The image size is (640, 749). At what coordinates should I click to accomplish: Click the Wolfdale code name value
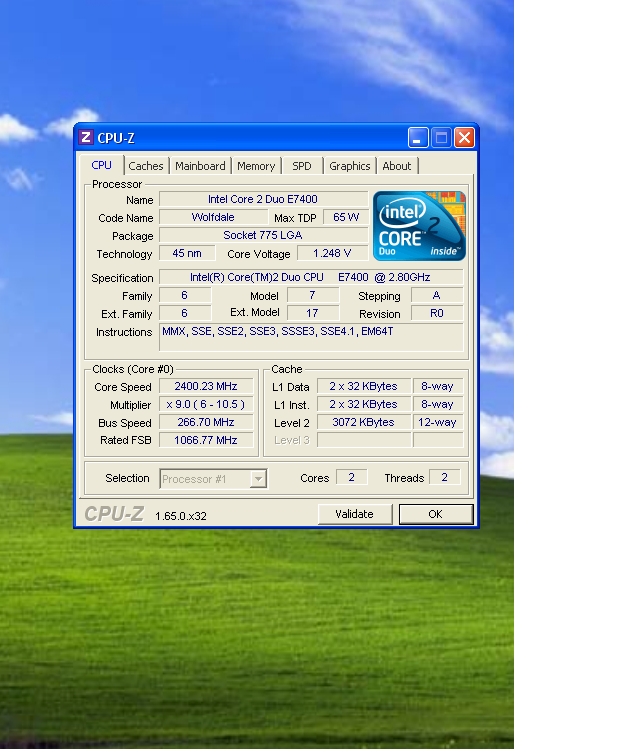click(x=213, y=217)
